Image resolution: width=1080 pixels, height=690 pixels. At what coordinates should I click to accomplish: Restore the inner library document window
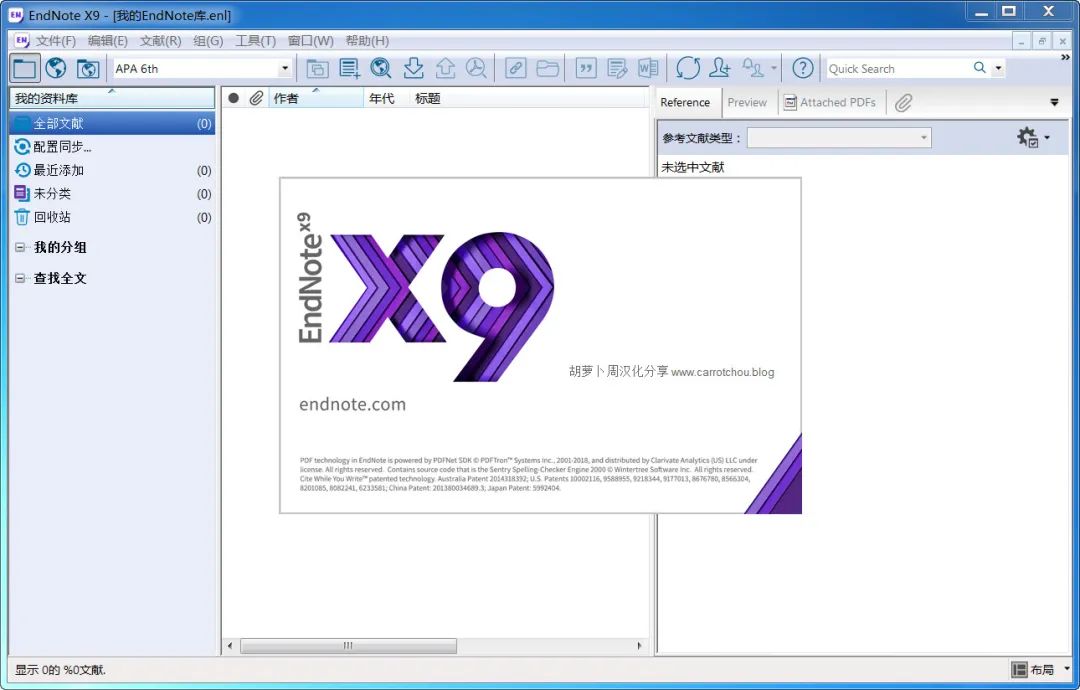[1041, 41]
